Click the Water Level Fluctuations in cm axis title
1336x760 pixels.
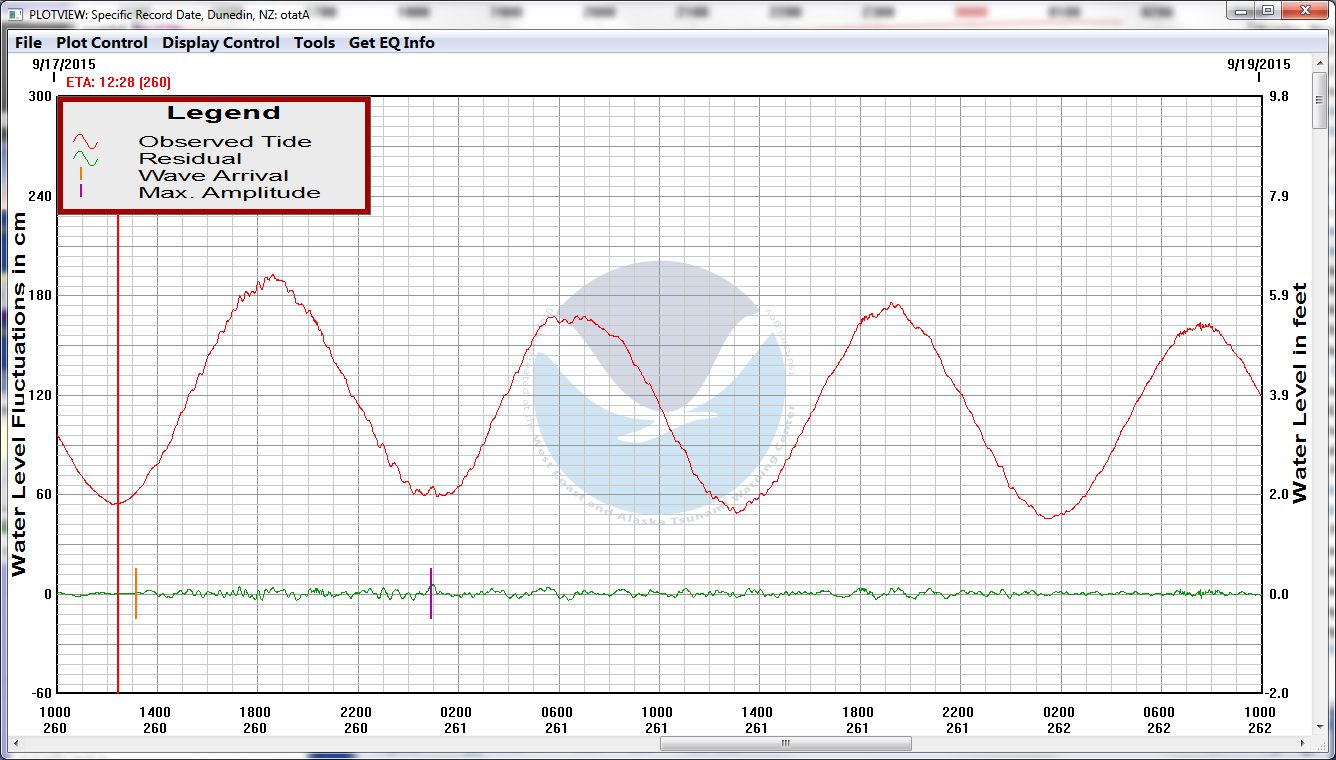point(18,394)
